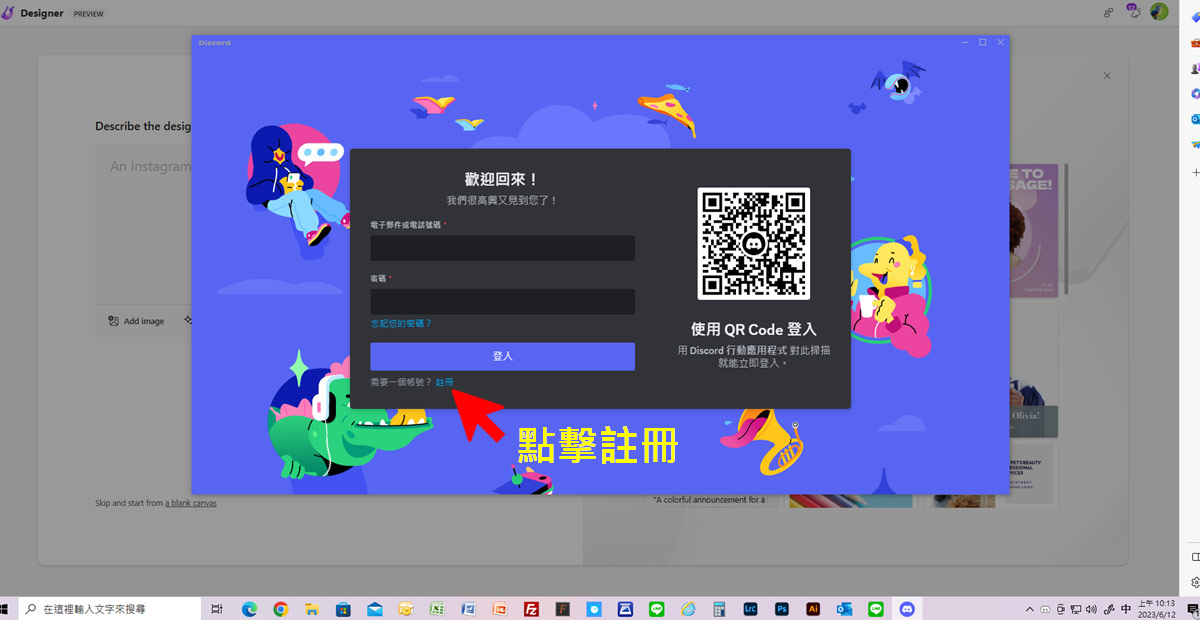The height and width of the screenshot is (620, 1200).
Task: Open FileZilla from taskbar
Action: 531,608
